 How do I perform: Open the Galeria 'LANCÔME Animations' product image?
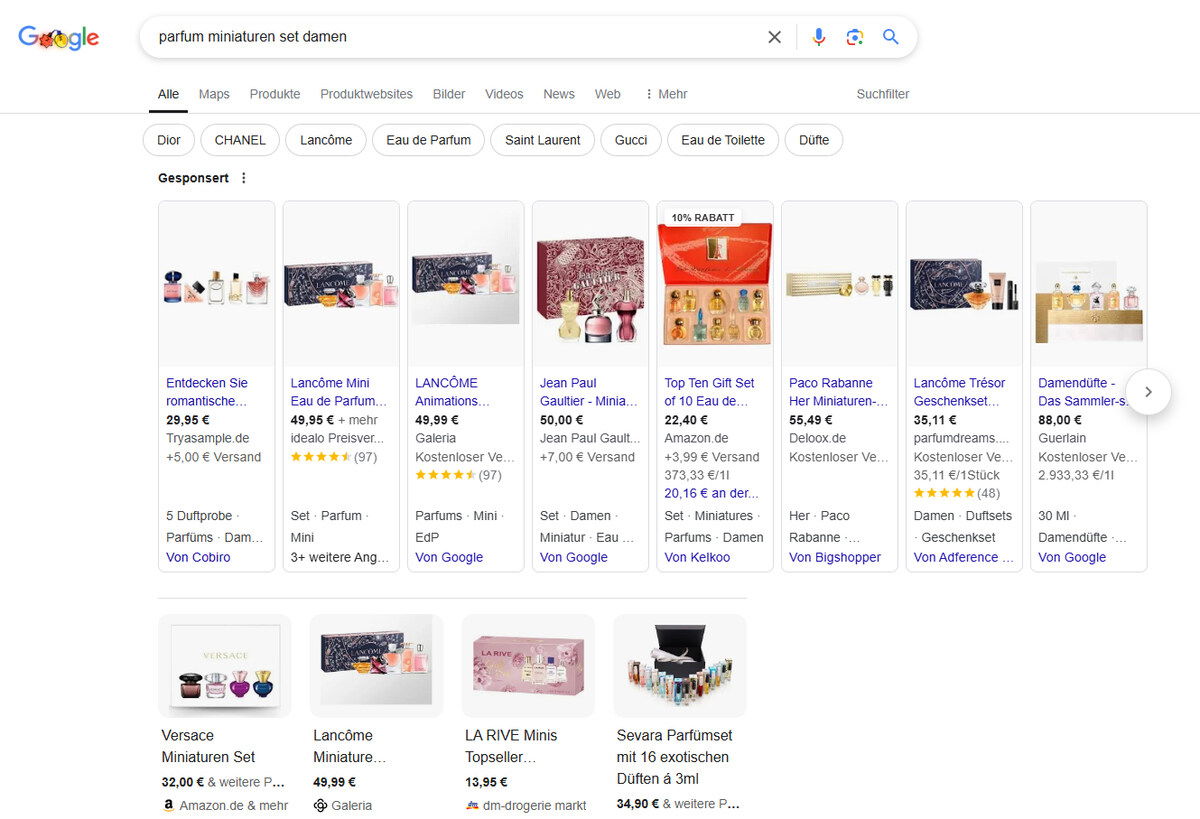tap(466, 285)
